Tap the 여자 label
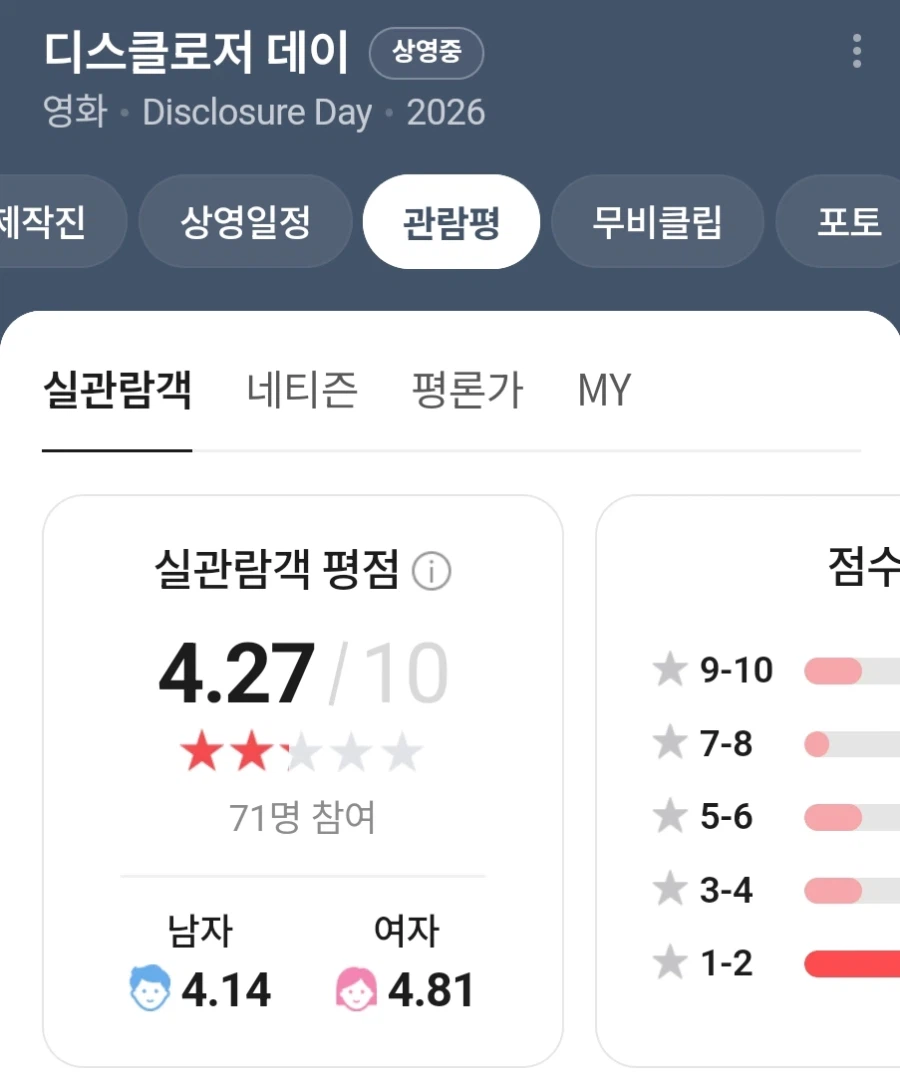The image size is (900, 1087). pos(406,930)
